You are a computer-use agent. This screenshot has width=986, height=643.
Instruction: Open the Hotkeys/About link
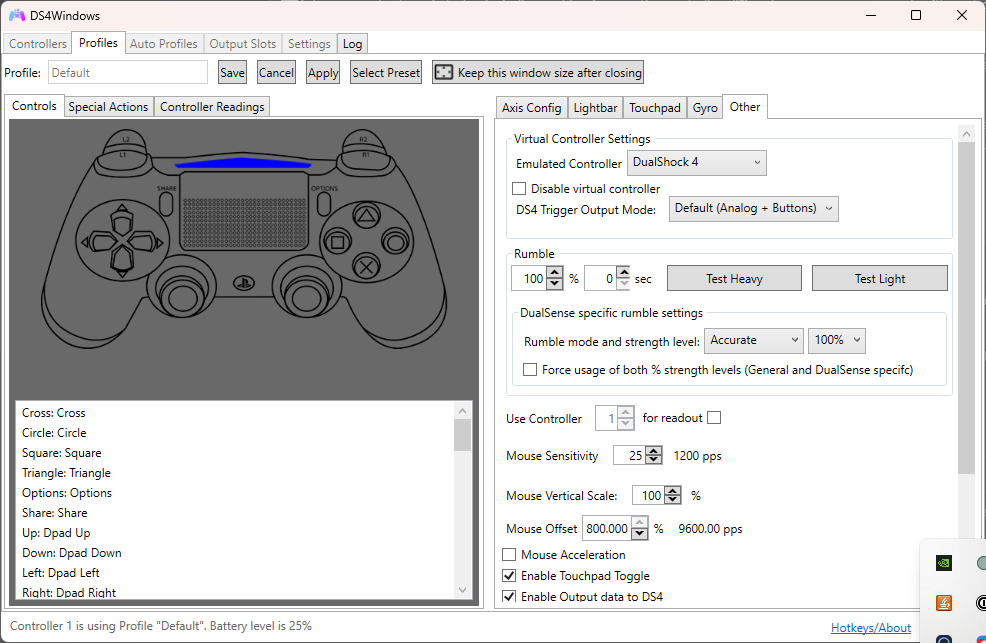pyautogui.click(x=871, y=627)
